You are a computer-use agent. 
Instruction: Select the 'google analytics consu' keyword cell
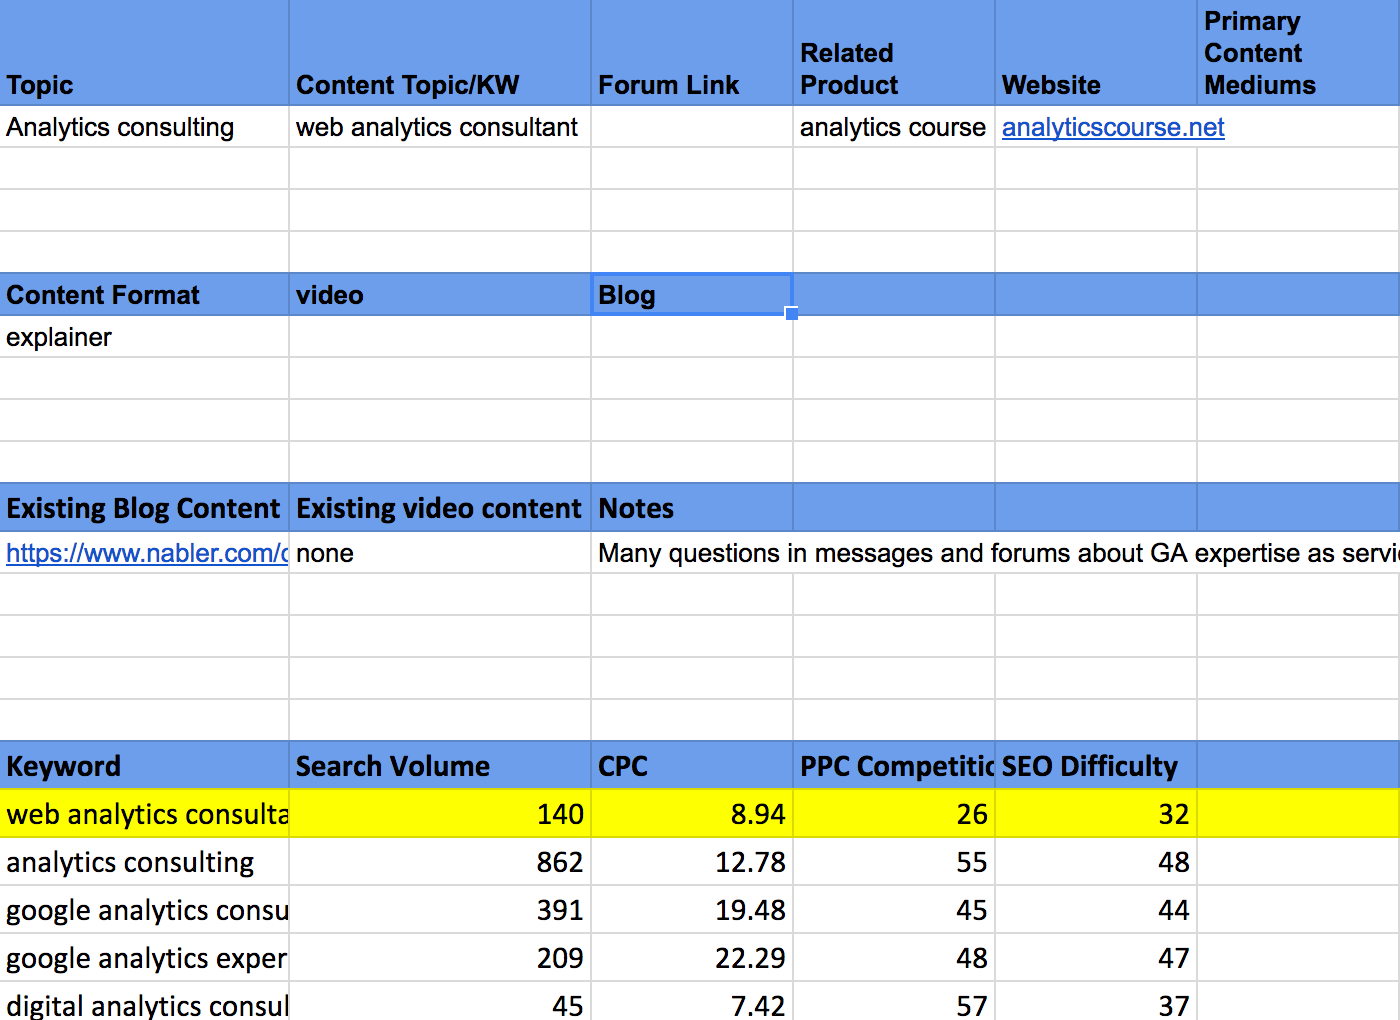(x=145, y=910)
